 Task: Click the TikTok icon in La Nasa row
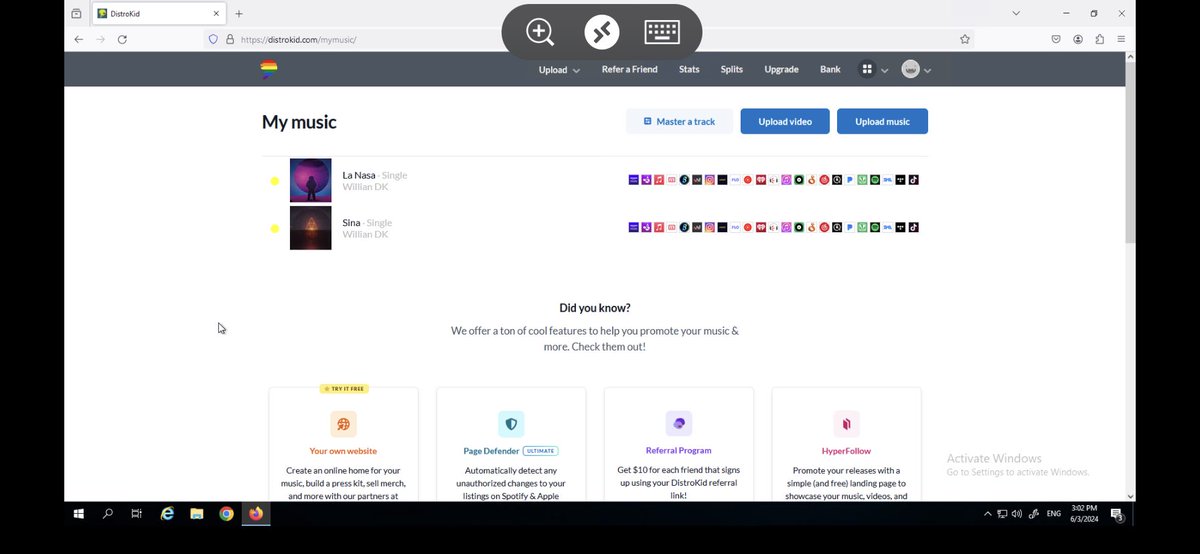tap(914, 180)
